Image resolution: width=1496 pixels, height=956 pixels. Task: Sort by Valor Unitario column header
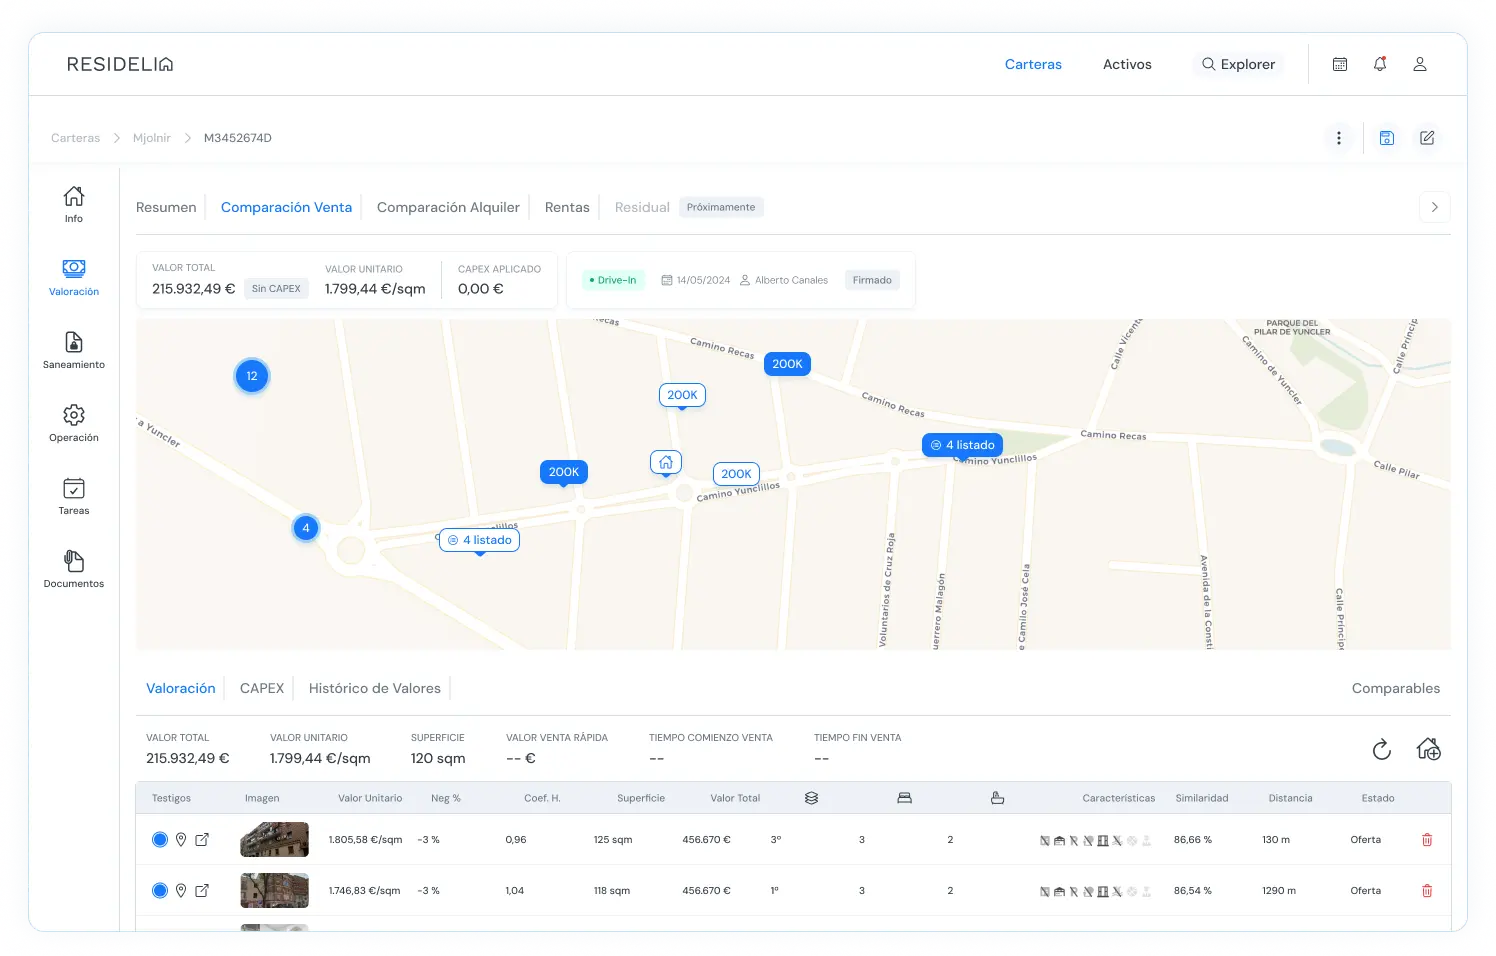click(x=370, y=798)
